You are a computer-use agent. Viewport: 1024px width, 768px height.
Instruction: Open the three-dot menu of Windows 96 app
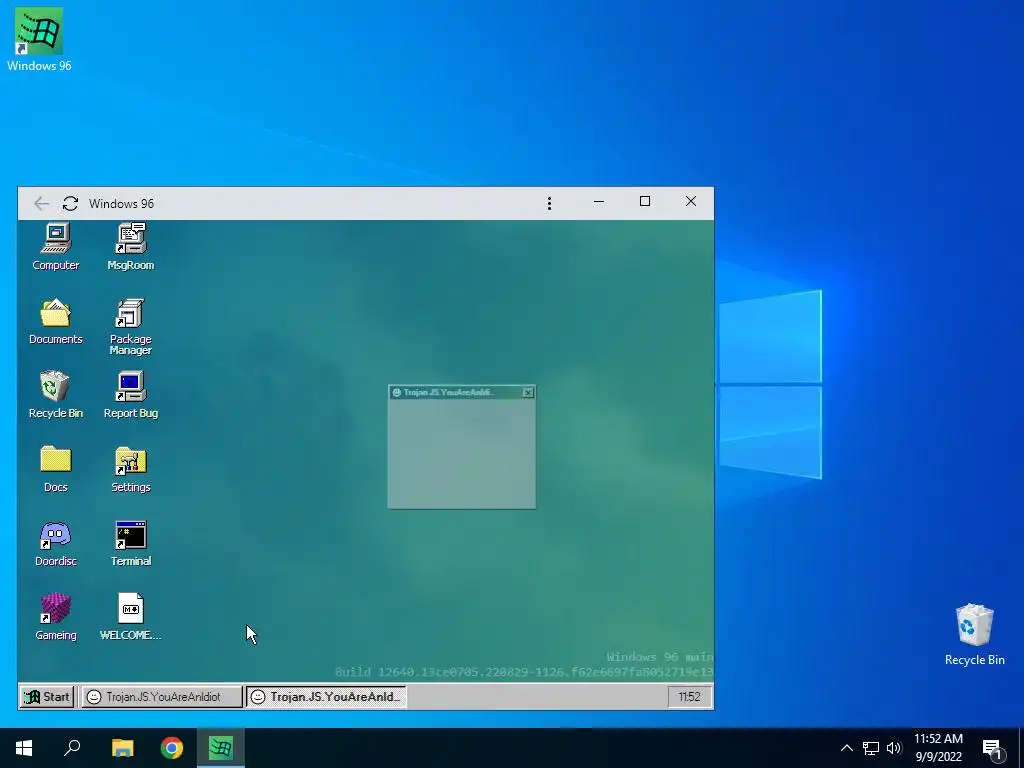click(x=549, y=204)
